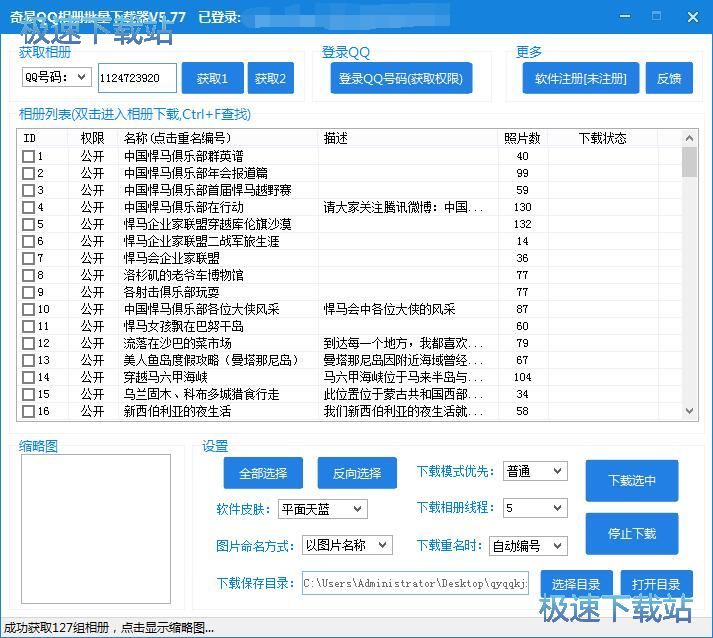Image resolution: width=713 pixels, height=638 pixels.
Task: Tick the checkbox for album row 16
Action: point(28,411)
